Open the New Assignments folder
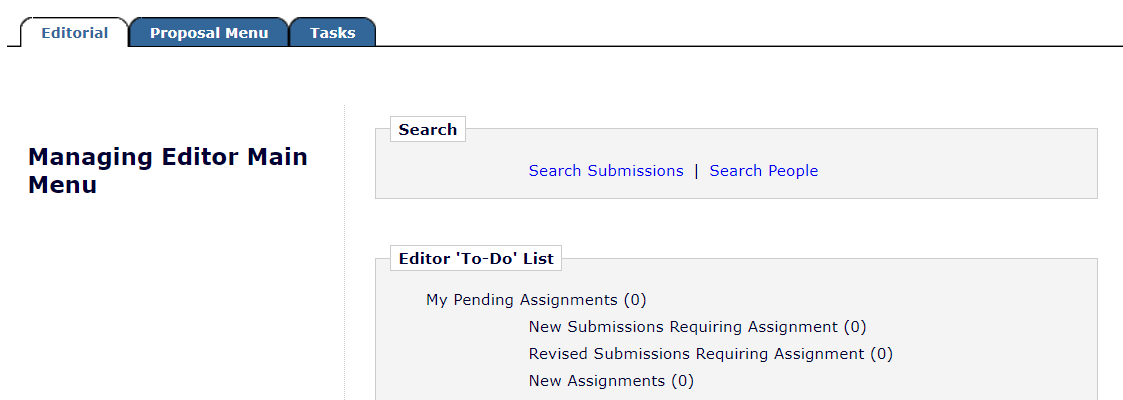1123x400 pixels. point(597,381)
